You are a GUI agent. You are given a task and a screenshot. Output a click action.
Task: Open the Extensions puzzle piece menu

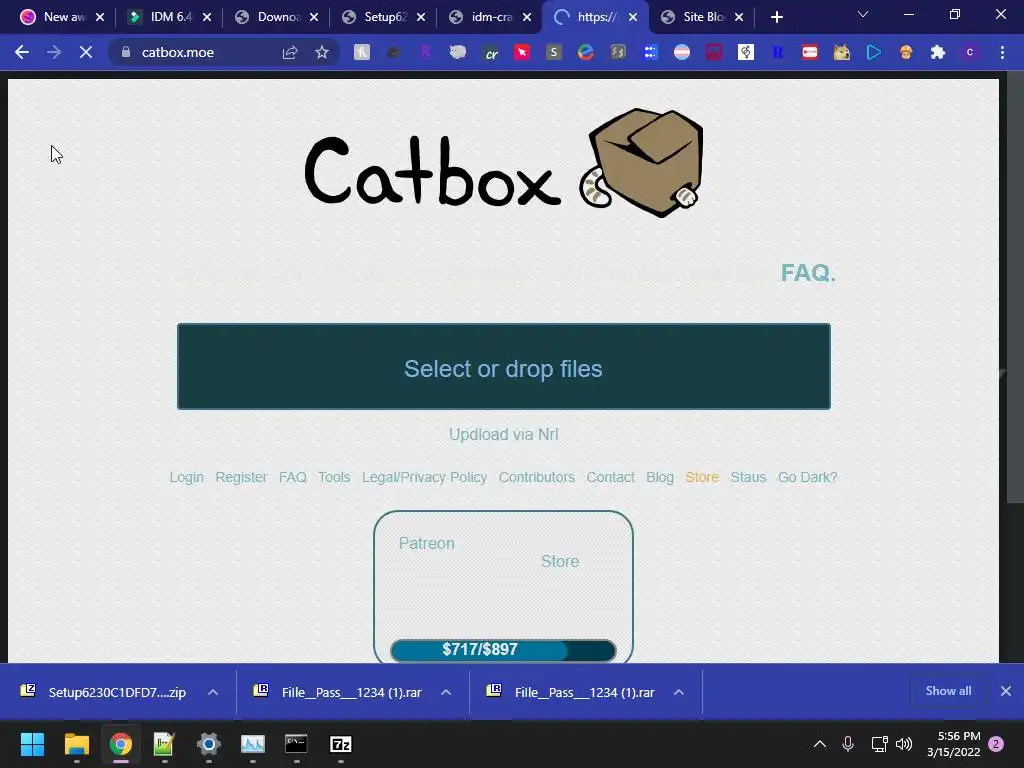[x=938, y=52]
